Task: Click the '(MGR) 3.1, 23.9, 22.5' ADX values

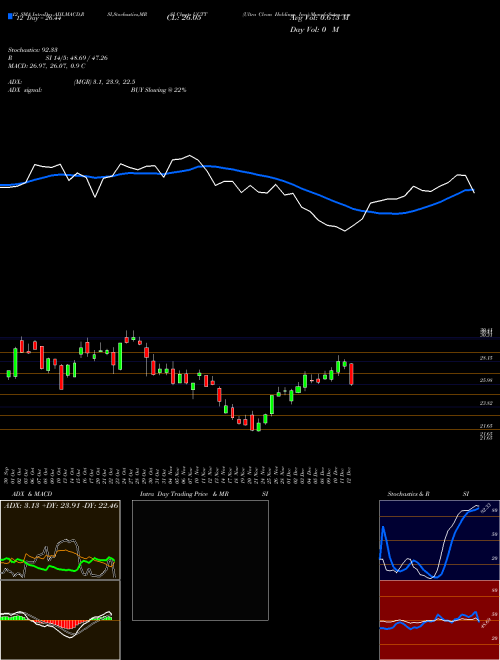Action: point(104,82)
